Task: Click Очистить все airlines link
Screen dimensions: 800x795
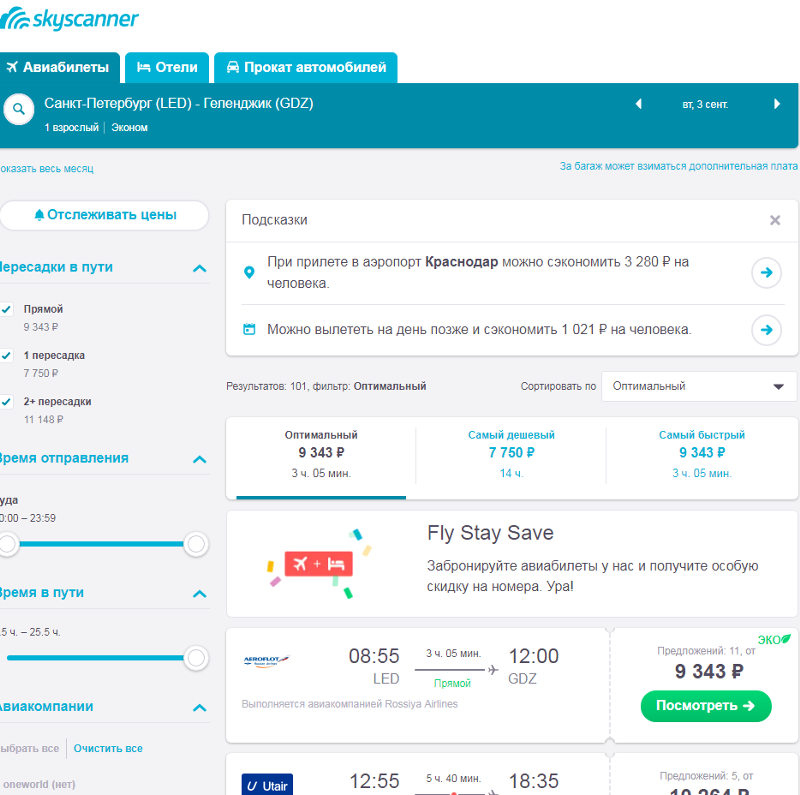Action: 108,748
